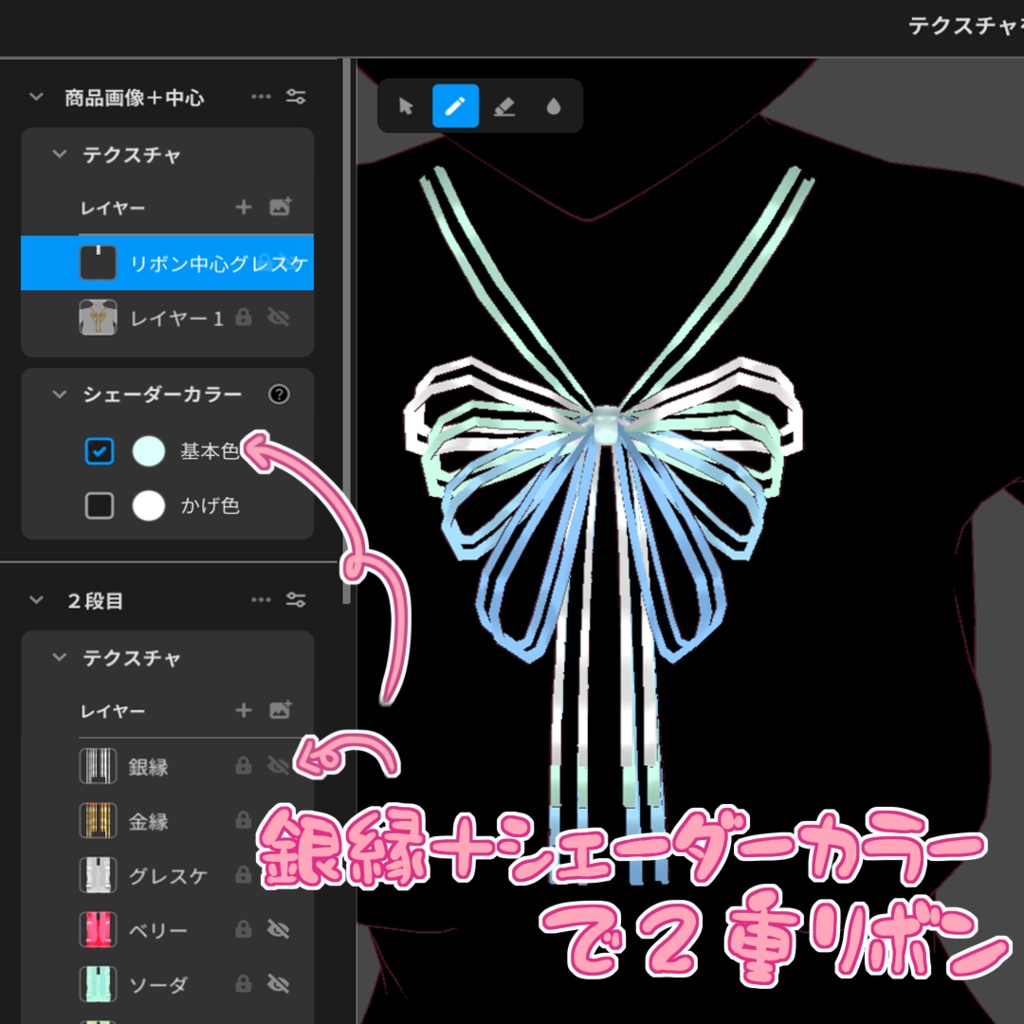The height and width of the screenshot is (1024, 1024).
Task: Click the ソーダ layer thumbnail
Action: [98, 984]
